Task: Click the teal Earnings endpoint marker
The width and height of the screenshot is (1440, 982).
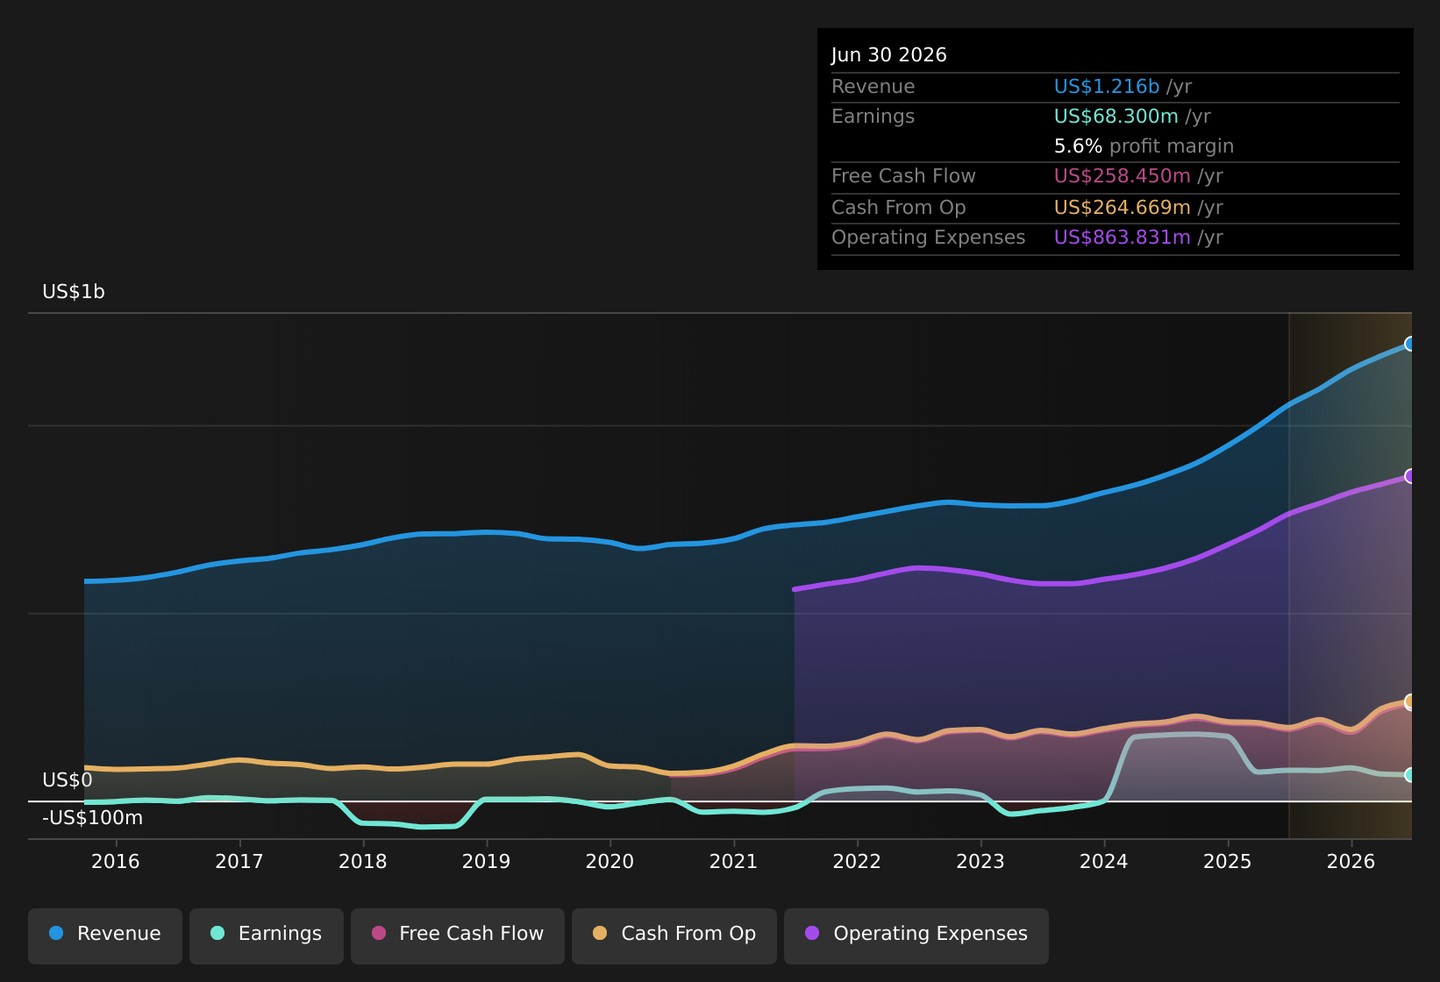Action: (1410, 775)
